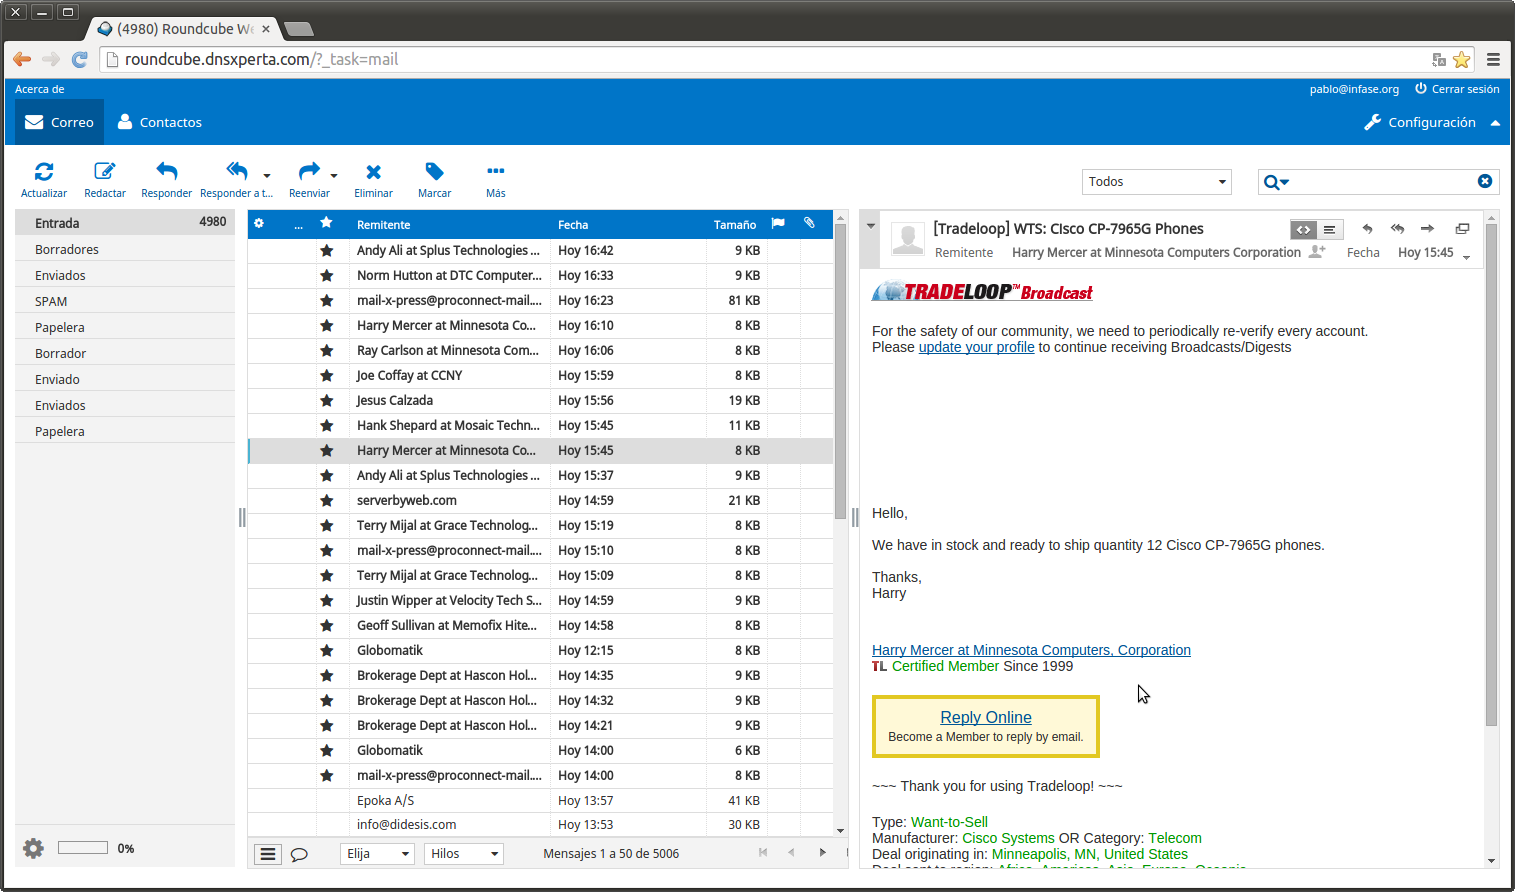
Task: Toggle star on Norm Hutton message
Action: point(326,275)
